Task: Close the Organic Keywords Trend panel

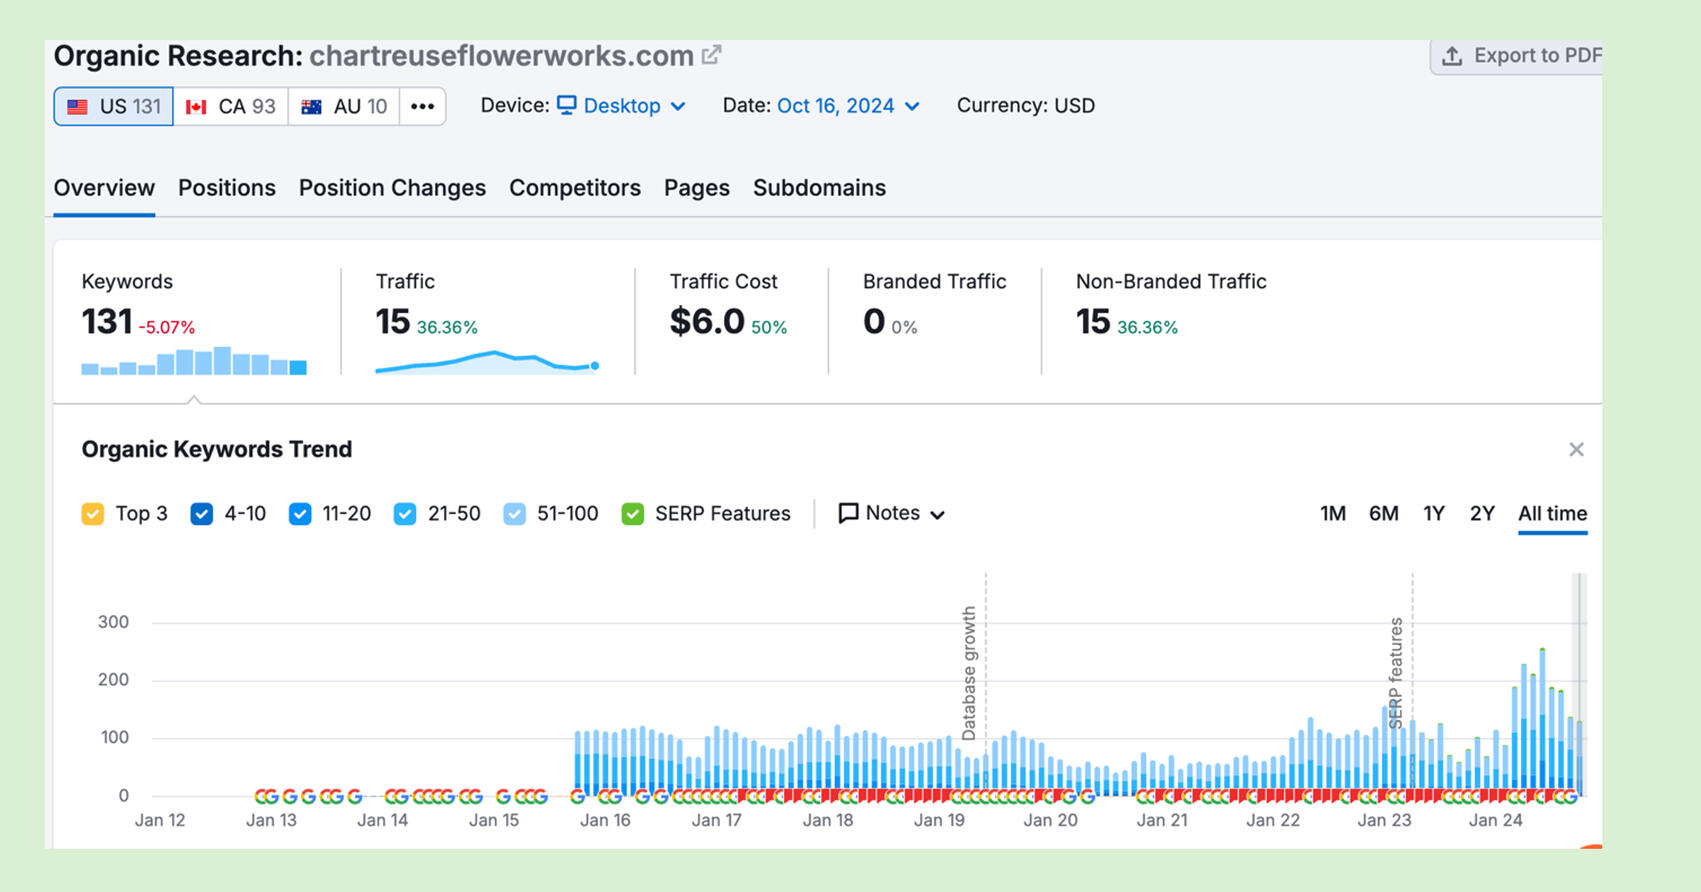Action: [1576, 450]
